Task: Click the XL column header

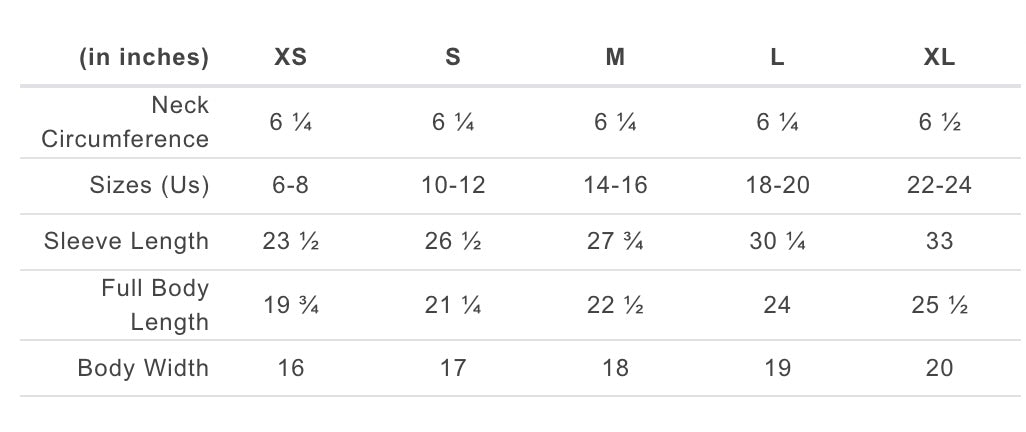Action: (939, 57)
